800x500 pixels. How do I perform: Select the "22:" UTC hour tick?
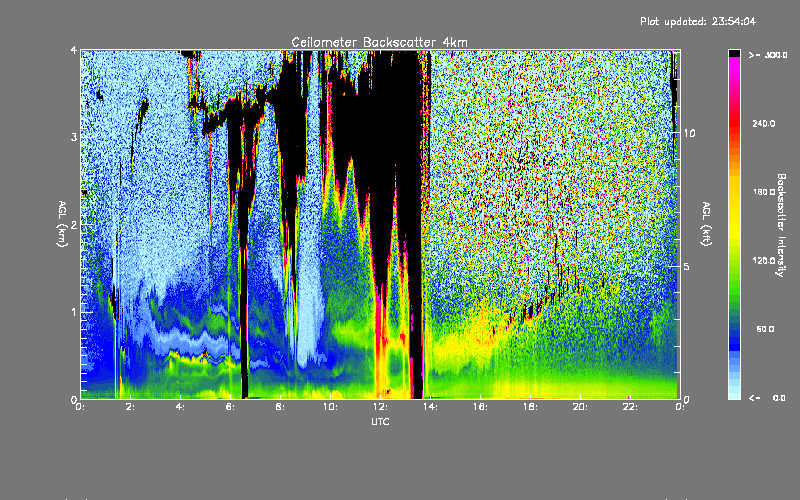pyautogui.click(x=630, y=407)
